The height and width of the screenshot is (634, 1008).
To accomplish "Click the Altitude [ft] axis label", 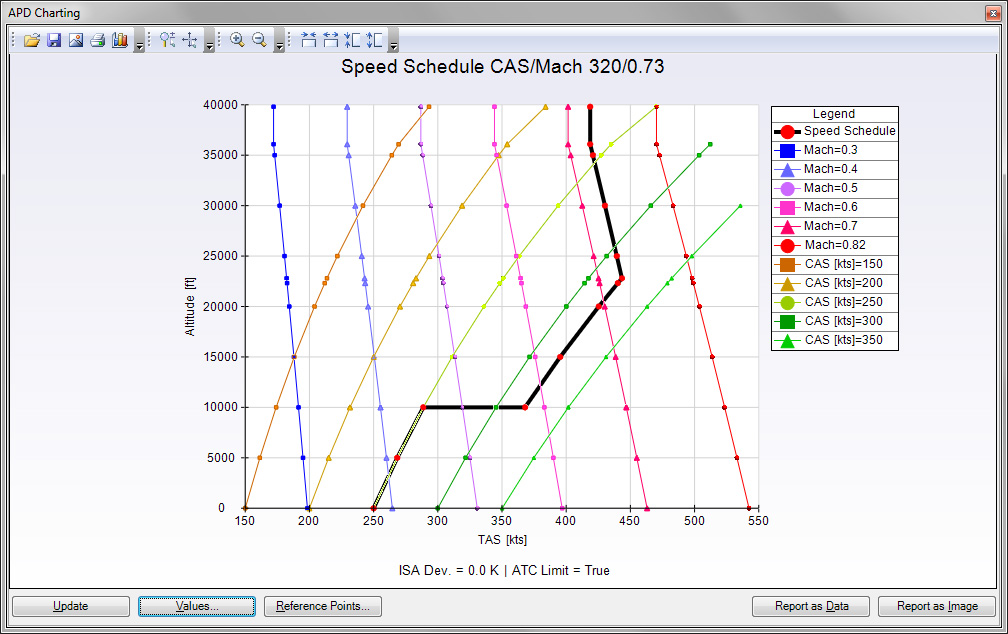I will point(190,307).
